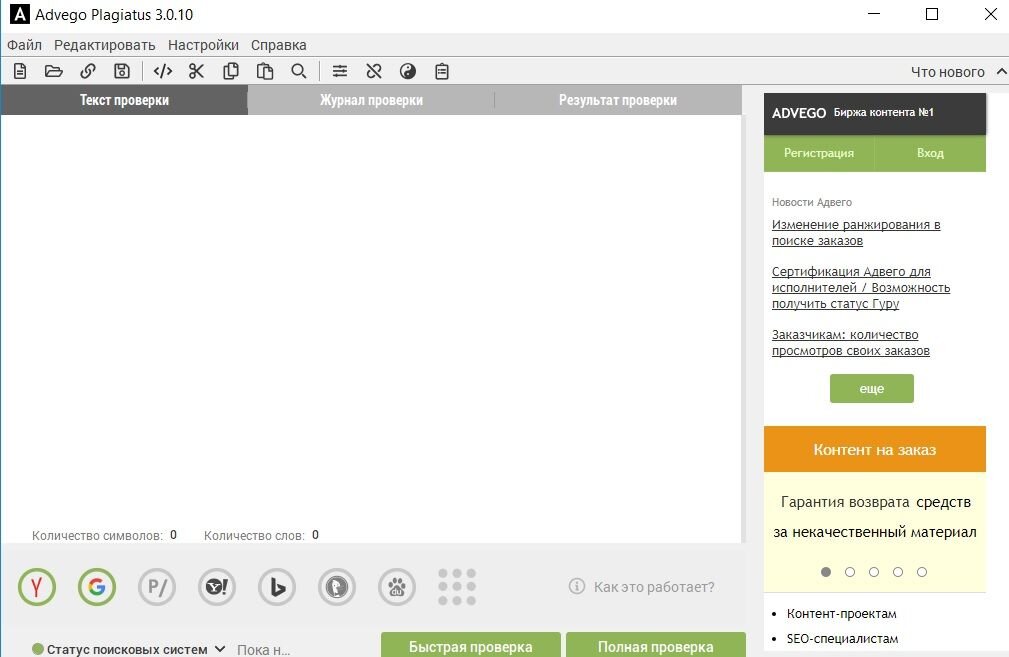Viewport: 1009px width, 657px height.
Task: Toggle the Yahoo search engine
Action: pyautogui.click(x=217, y=587)
